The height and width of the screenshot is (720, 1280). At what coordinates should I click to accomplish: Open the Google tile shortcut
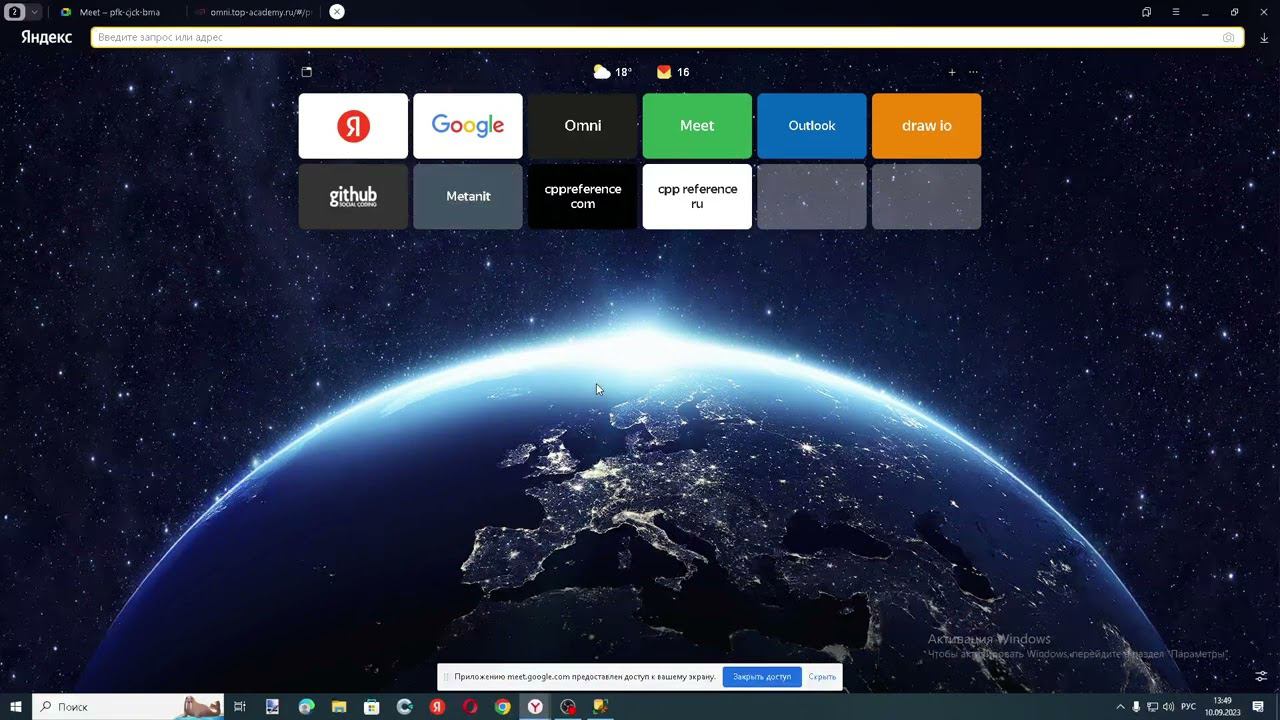pyautogui.click(x=468, y=126)
